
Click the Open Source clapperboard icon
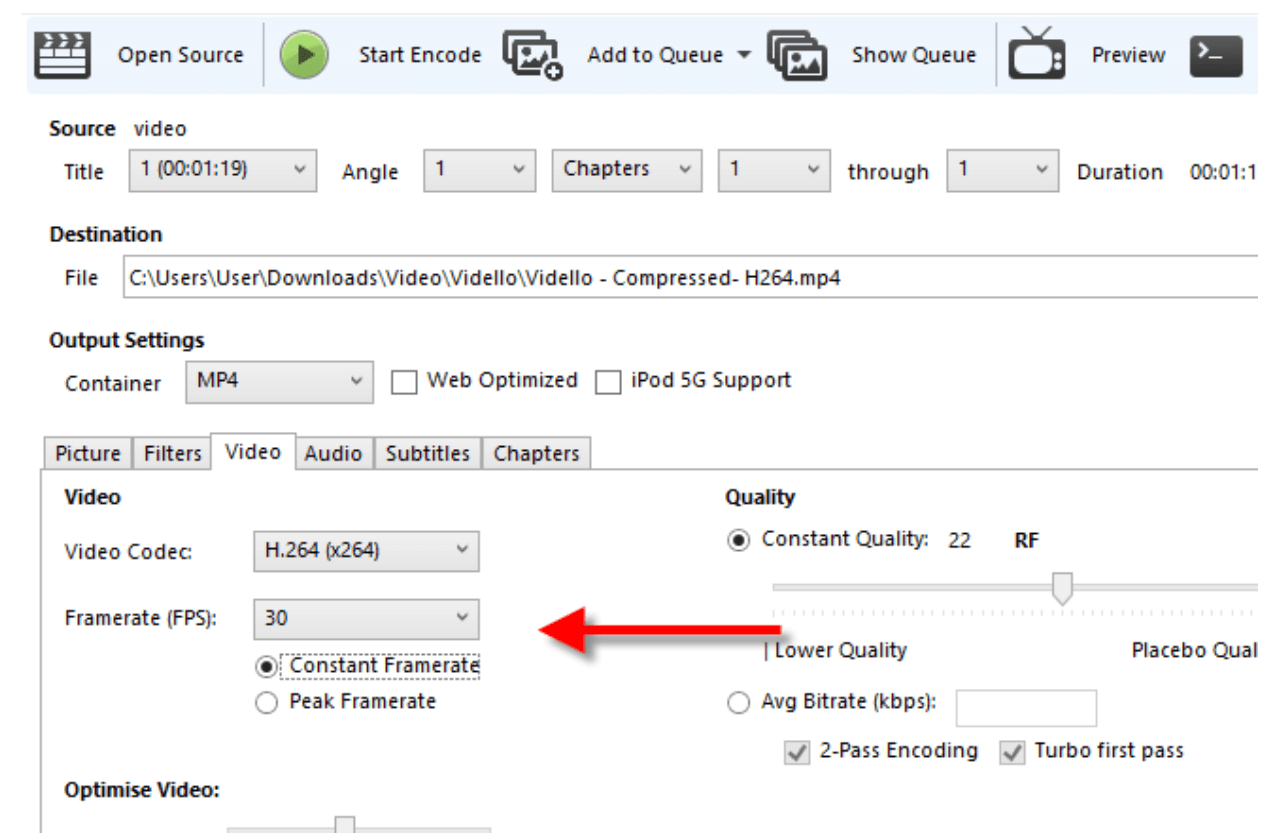pos(63,55)
